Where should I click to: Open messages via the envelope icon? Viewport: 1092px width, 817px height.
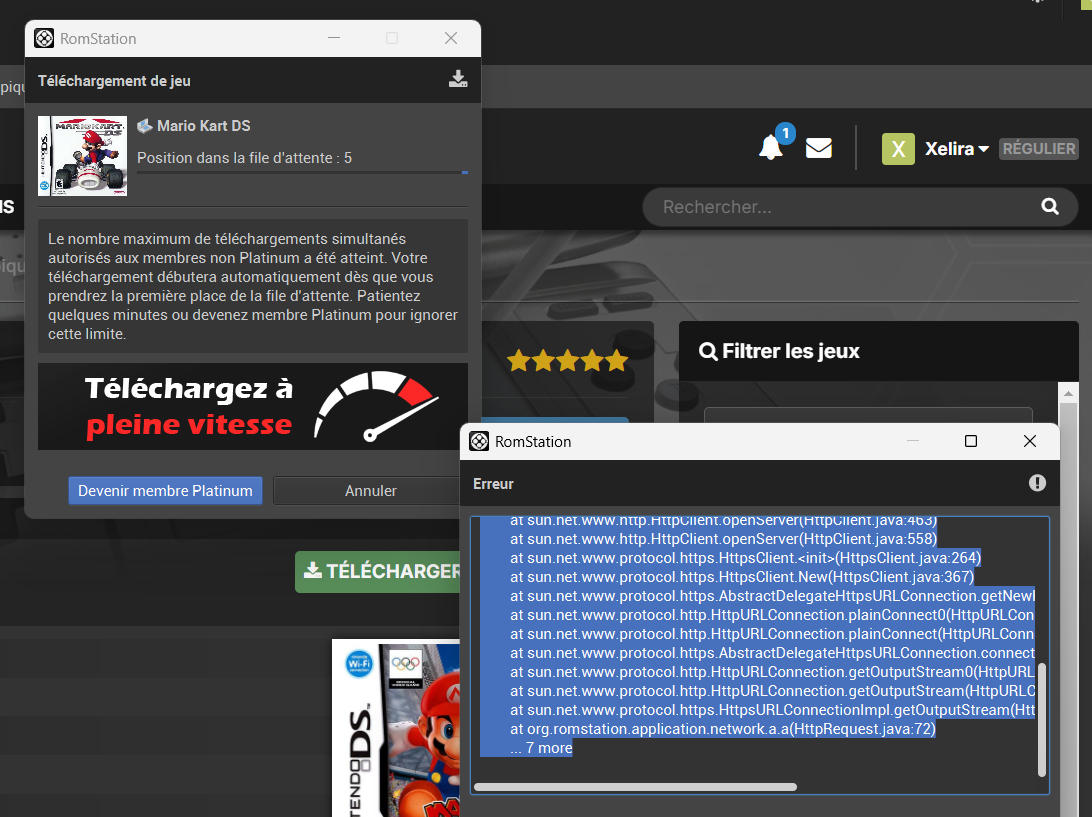819,148
